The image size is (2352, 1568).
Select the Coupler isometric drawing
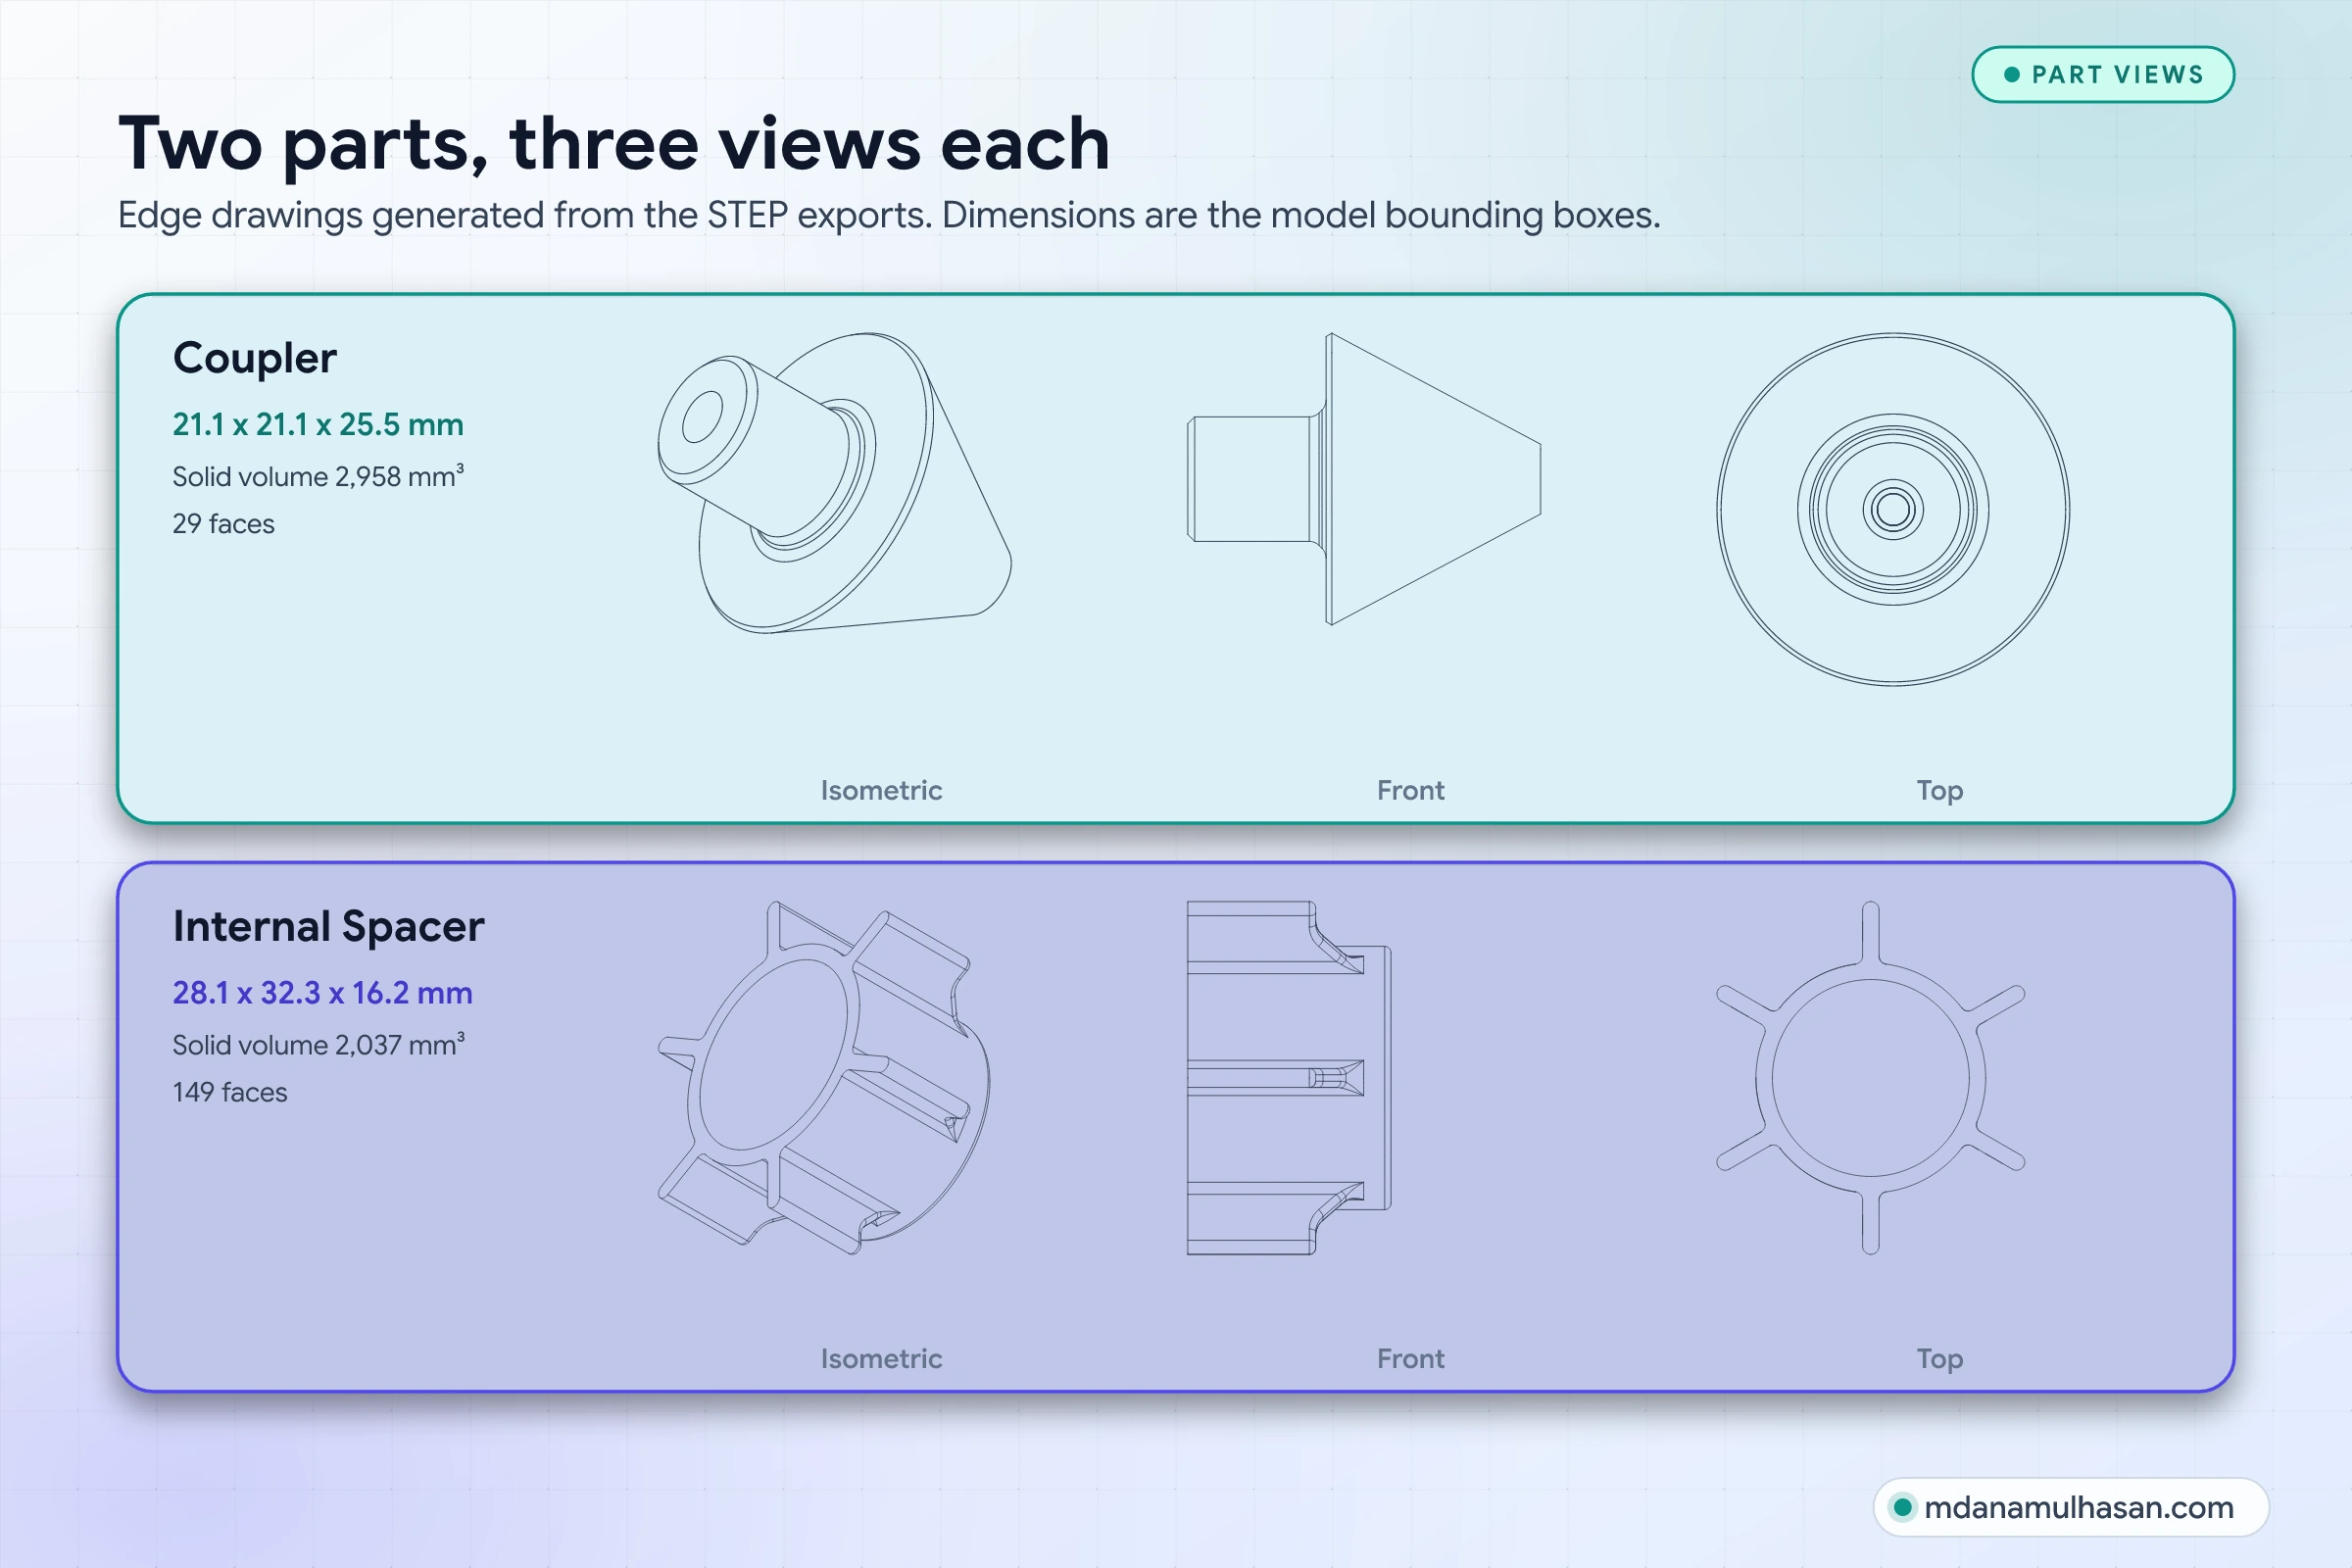(x=834, y=483)
